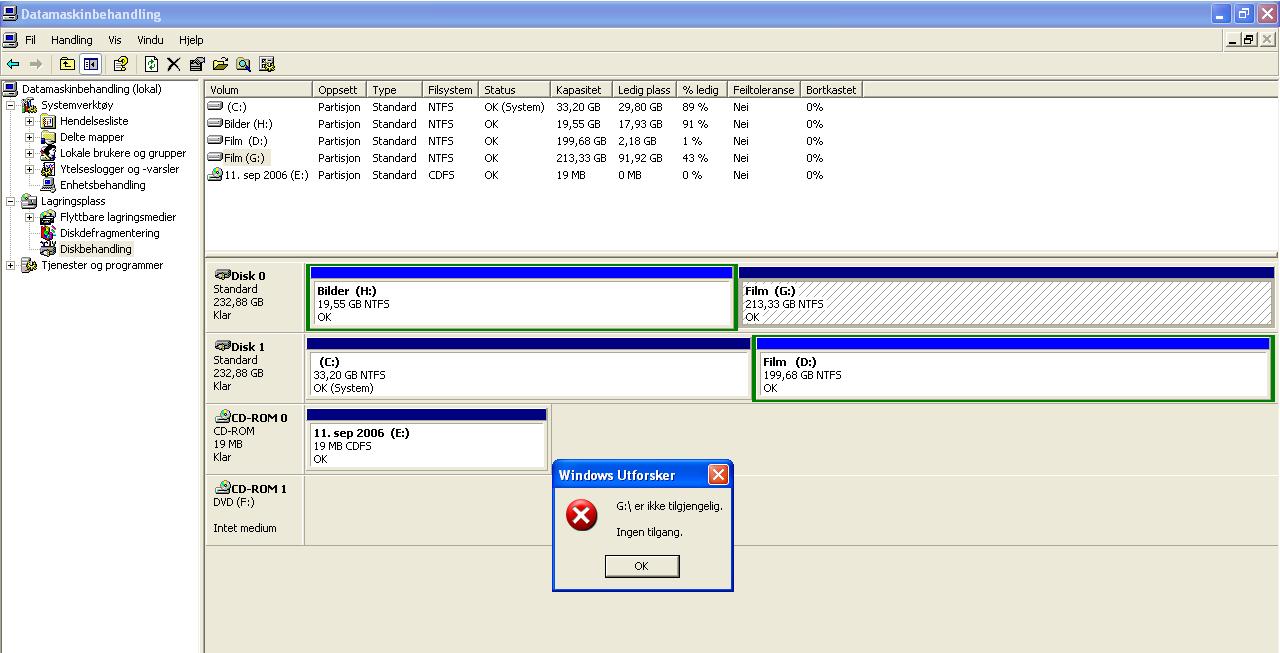Click the Lokale brukere og grupper icon

48,153
